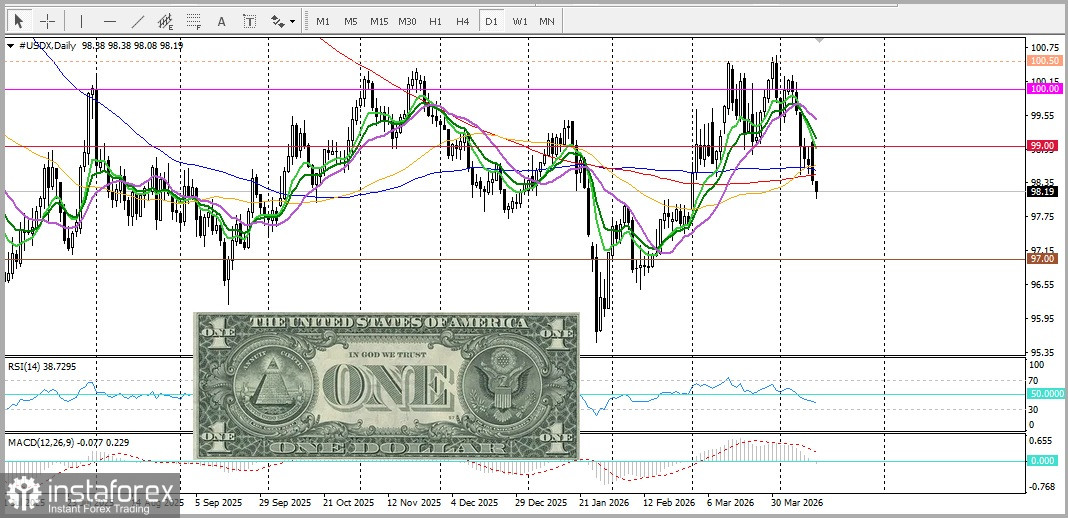Click the one dollar bill image
Image resolution: width=1068 pixels, height=518 pixels.
point(387,385)
